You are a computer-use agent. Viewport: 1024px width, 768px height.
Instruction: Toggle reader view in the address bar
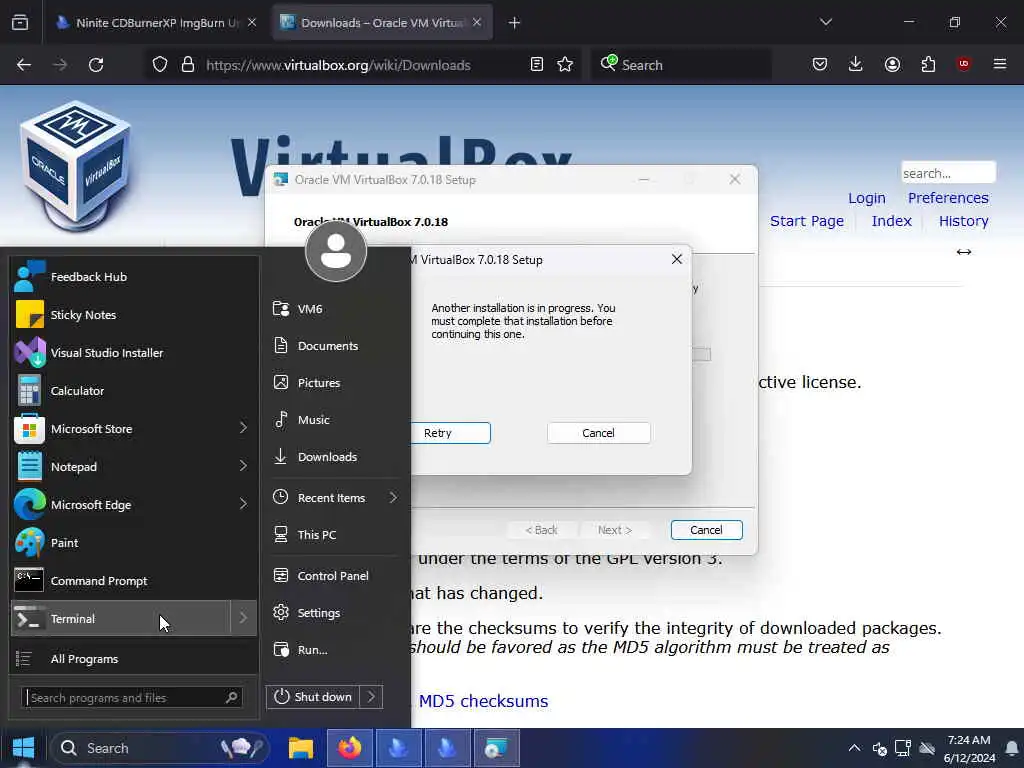(536, 65)
